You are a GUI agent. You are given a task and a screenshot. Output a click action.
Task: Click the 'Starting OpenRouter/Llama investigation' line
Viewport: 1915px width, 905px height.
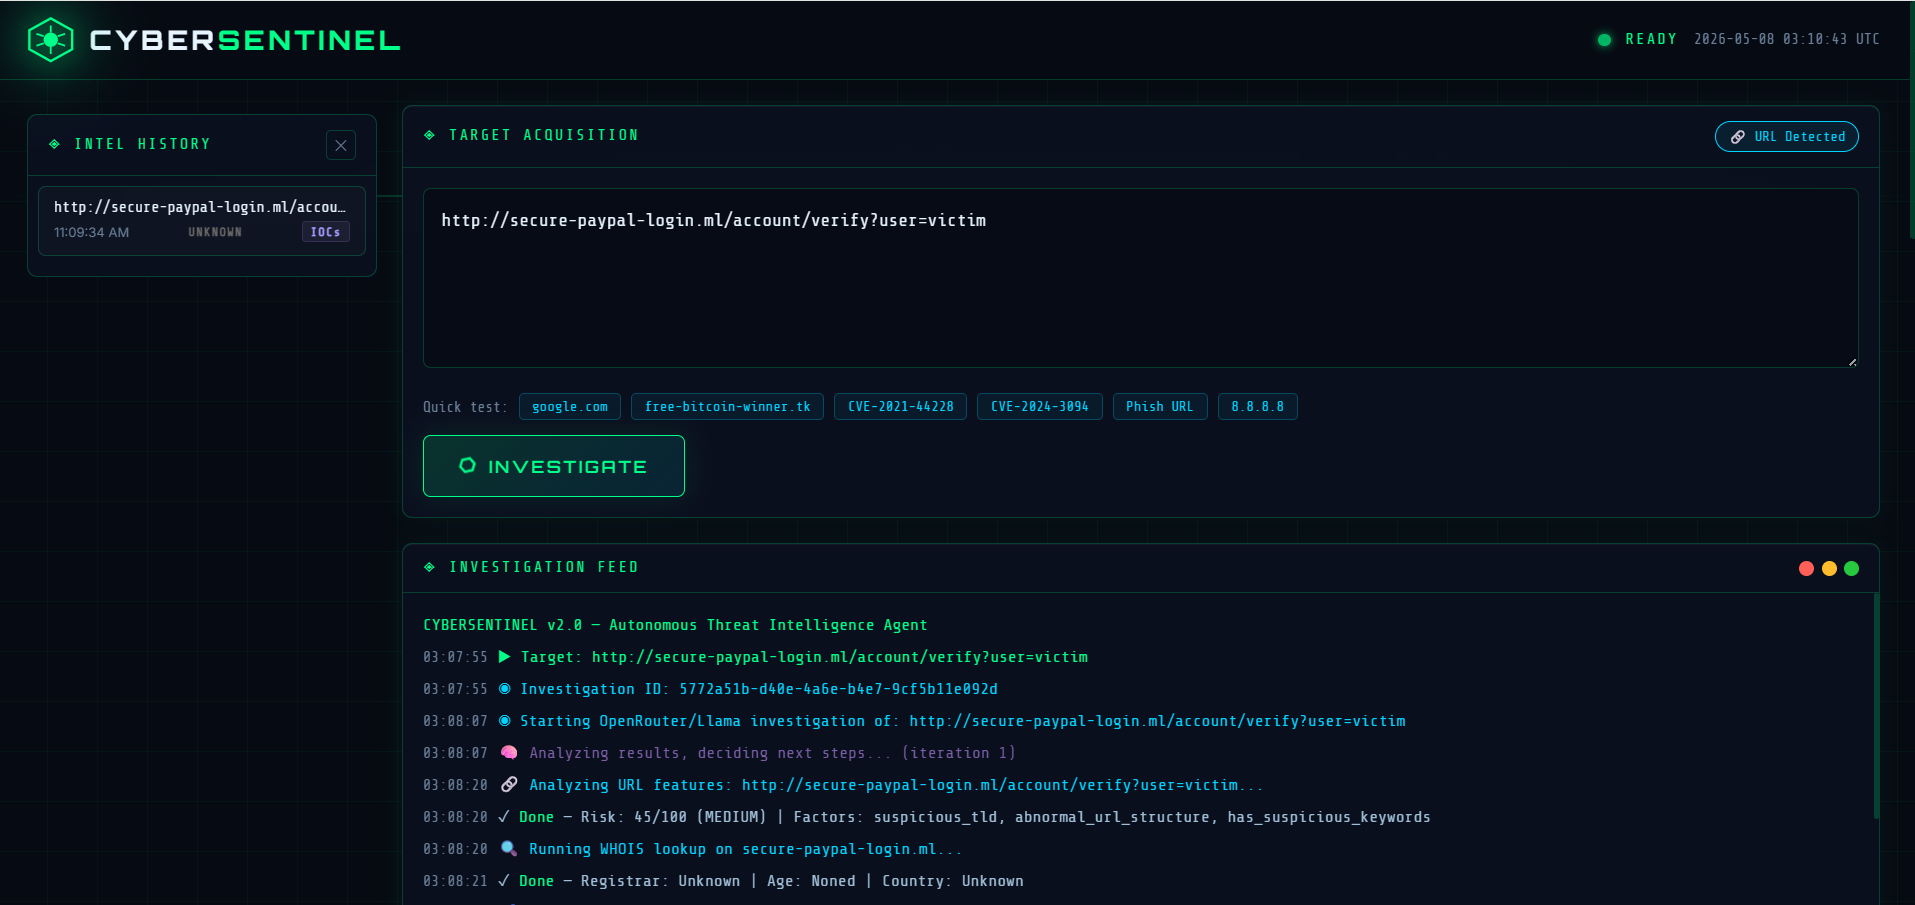click(914, 721)
